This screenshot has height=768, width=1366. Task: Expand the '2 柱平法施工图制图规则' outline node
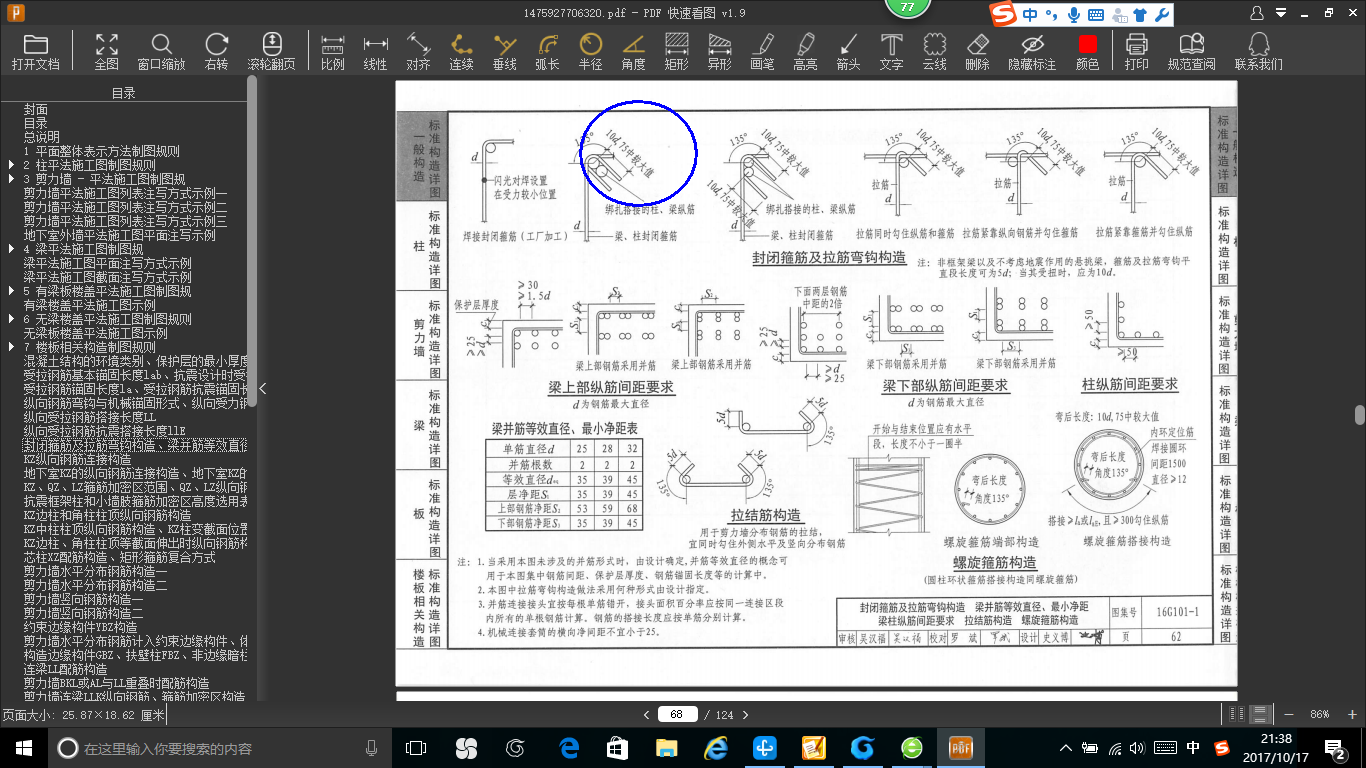(x=11, y=165)
